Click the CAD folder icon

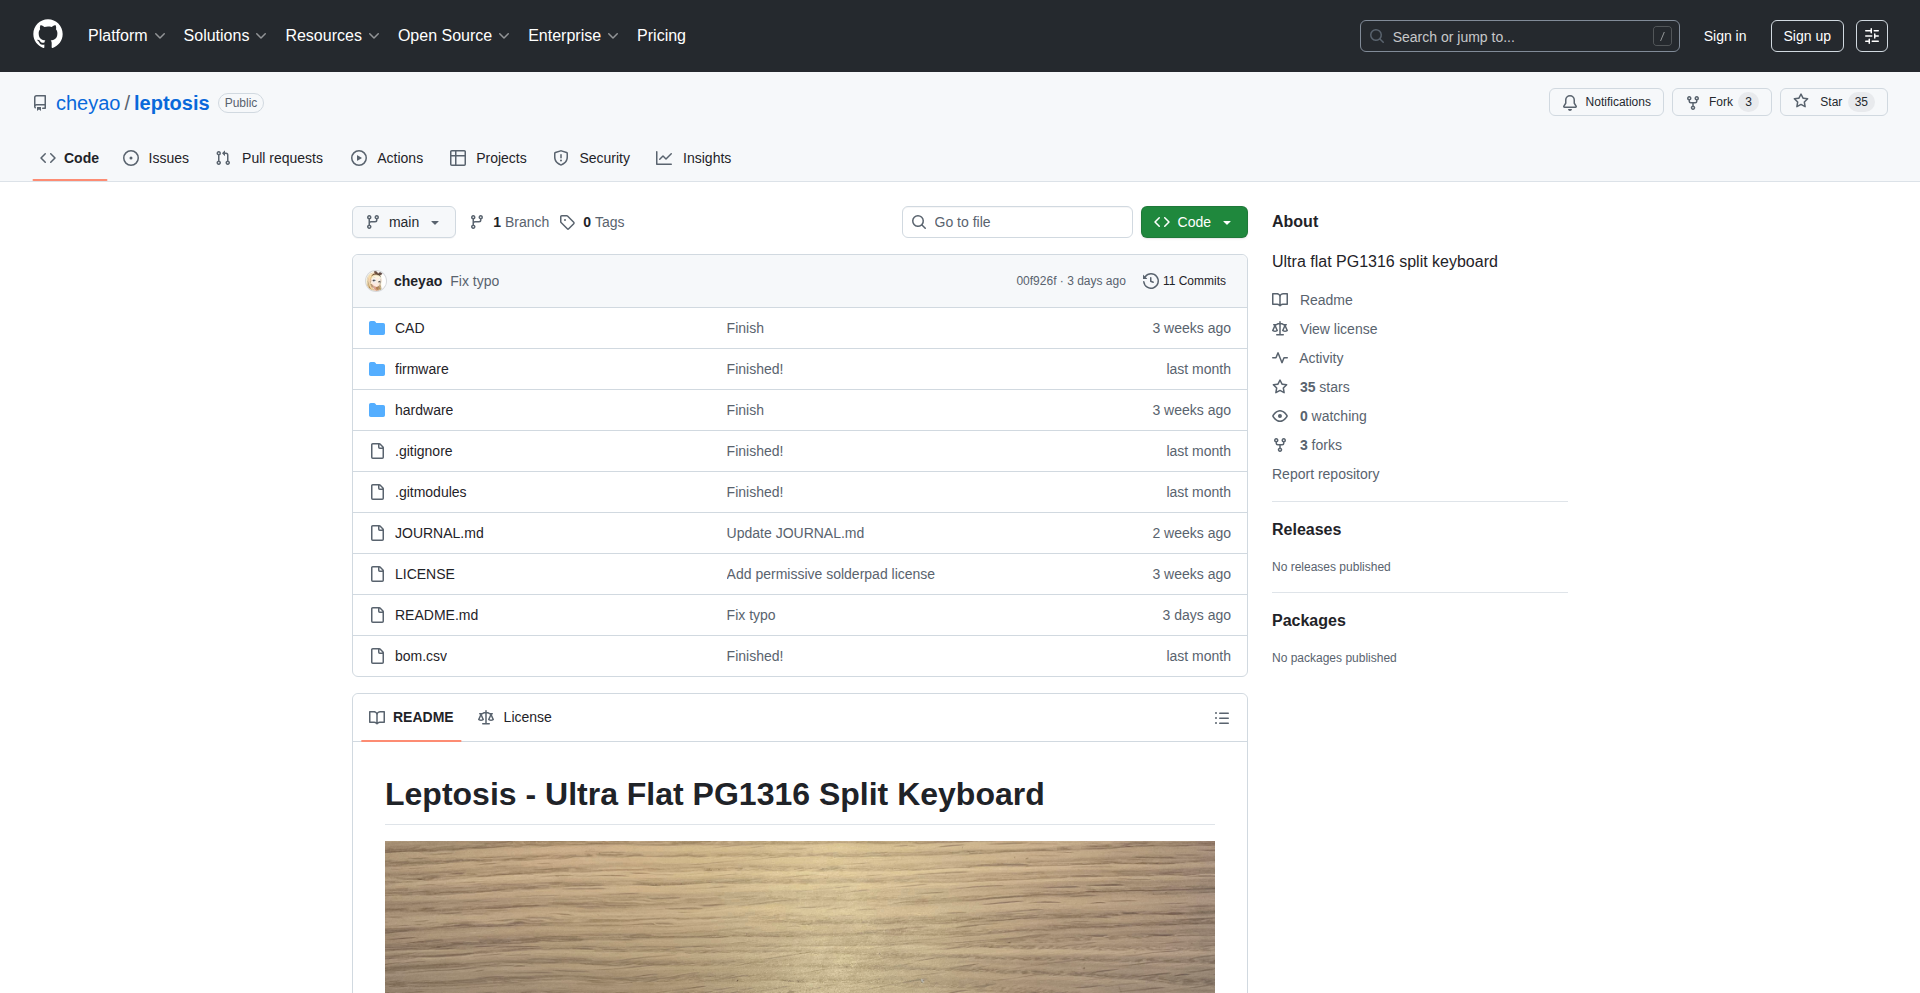pos(377,328)
